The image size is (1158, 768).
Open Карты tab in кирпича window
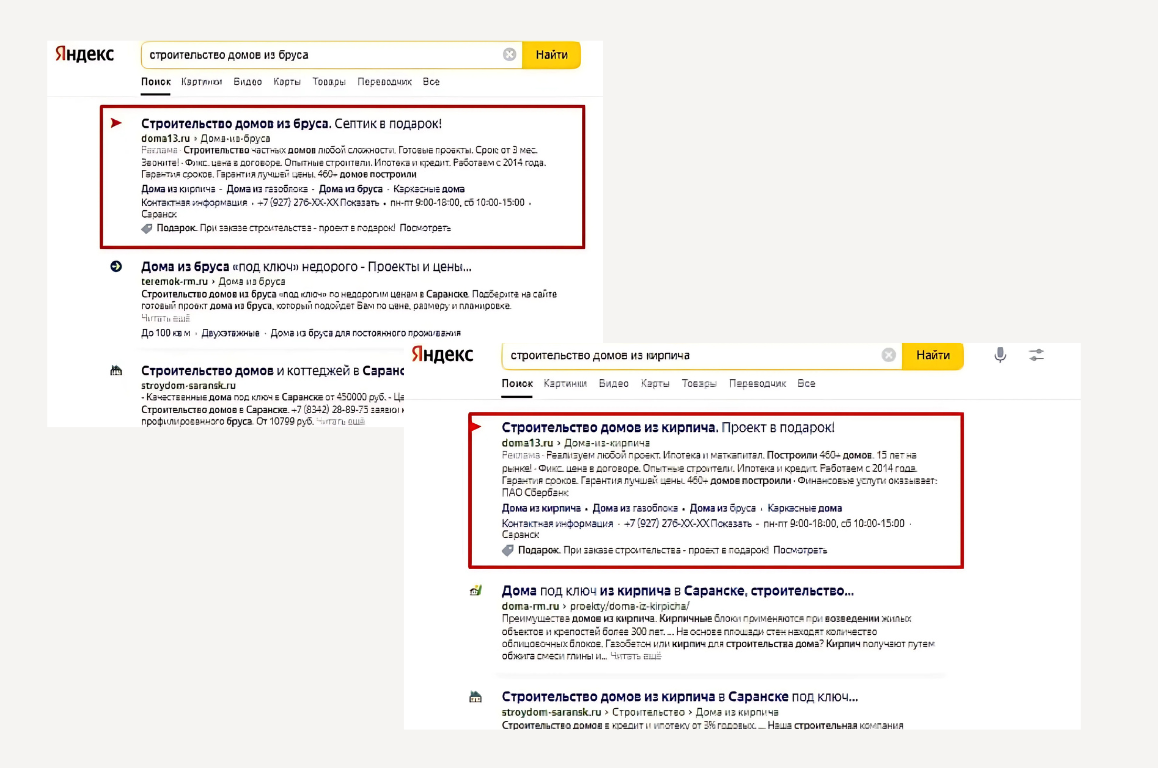(655, 383)
